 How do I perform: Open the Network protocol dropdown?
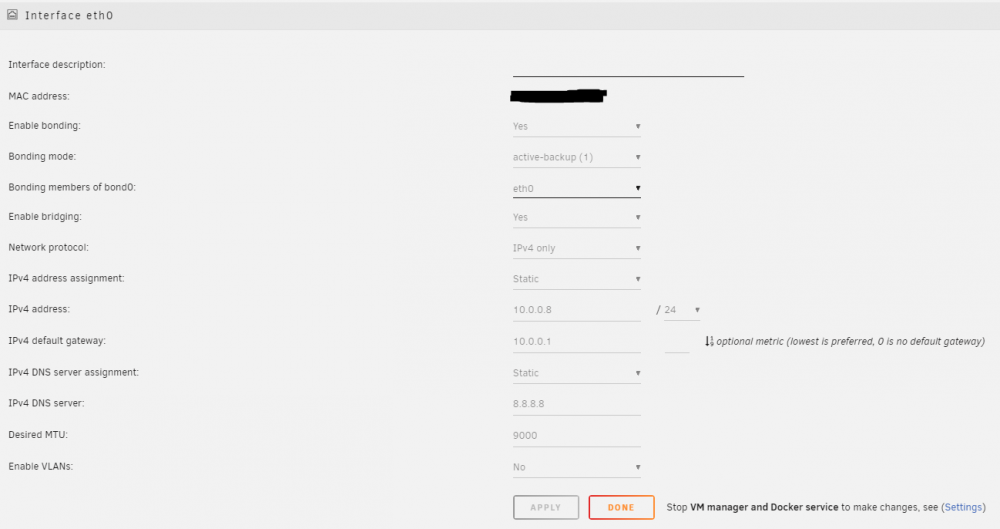(x=577, y=248)
